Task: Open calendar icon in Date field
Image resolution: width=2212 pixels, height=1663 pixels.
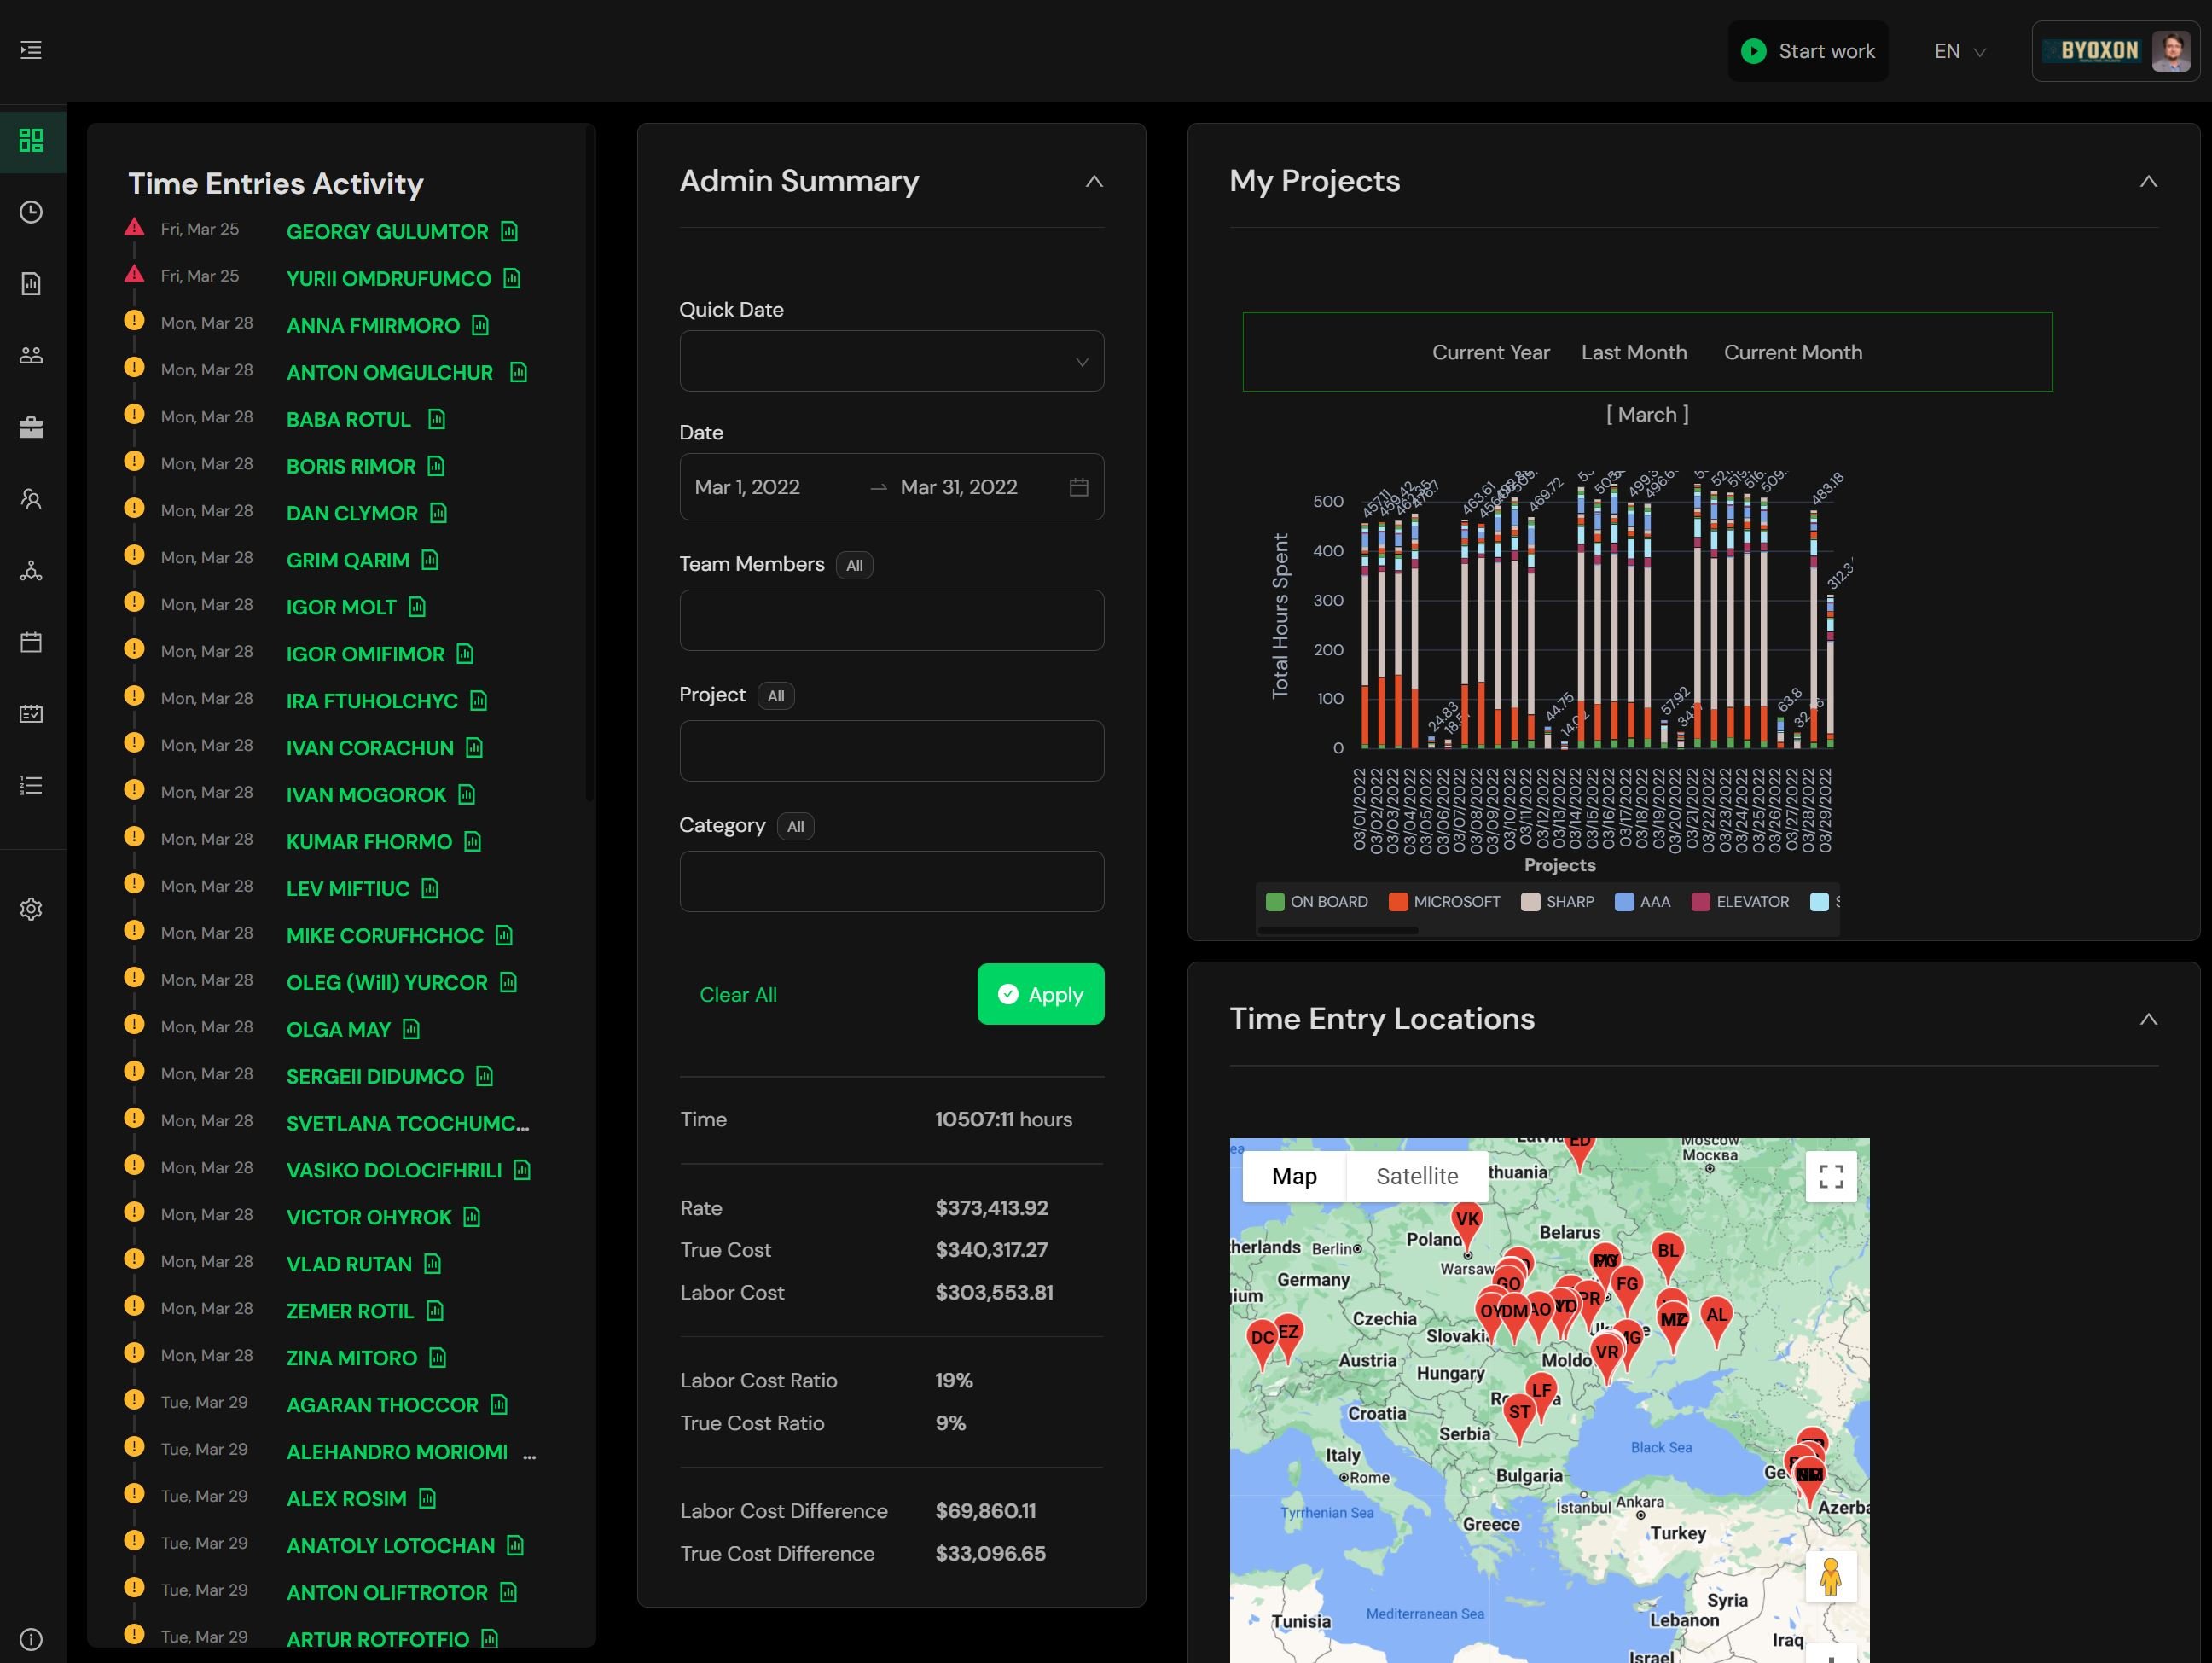Action: click(x=1078, y=487)
